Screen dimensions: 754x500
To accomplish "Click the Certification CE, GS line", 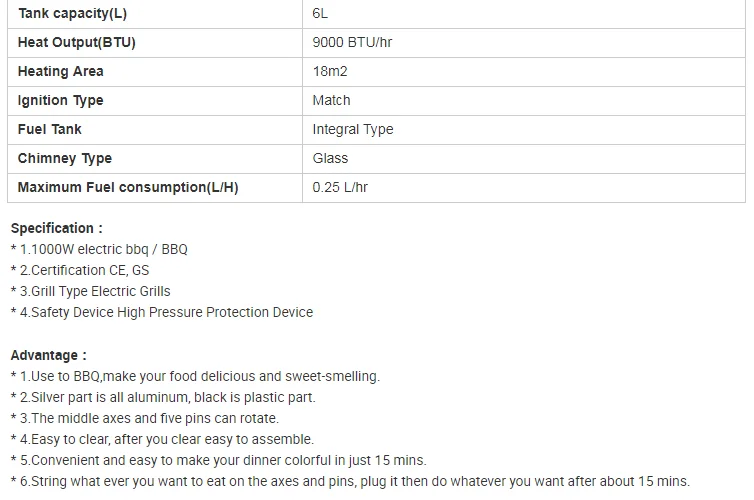I will coord(80,270).
